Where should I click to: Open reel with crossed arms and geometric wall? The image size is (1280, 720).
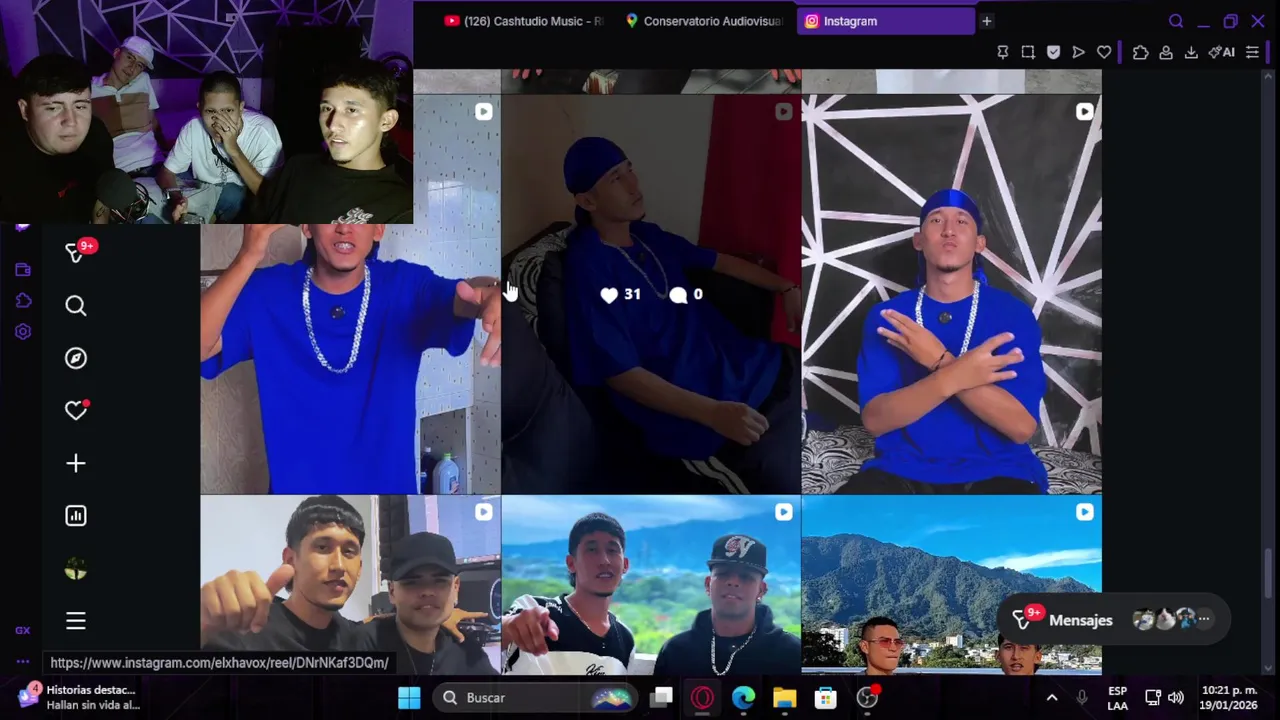pos(951,294)
